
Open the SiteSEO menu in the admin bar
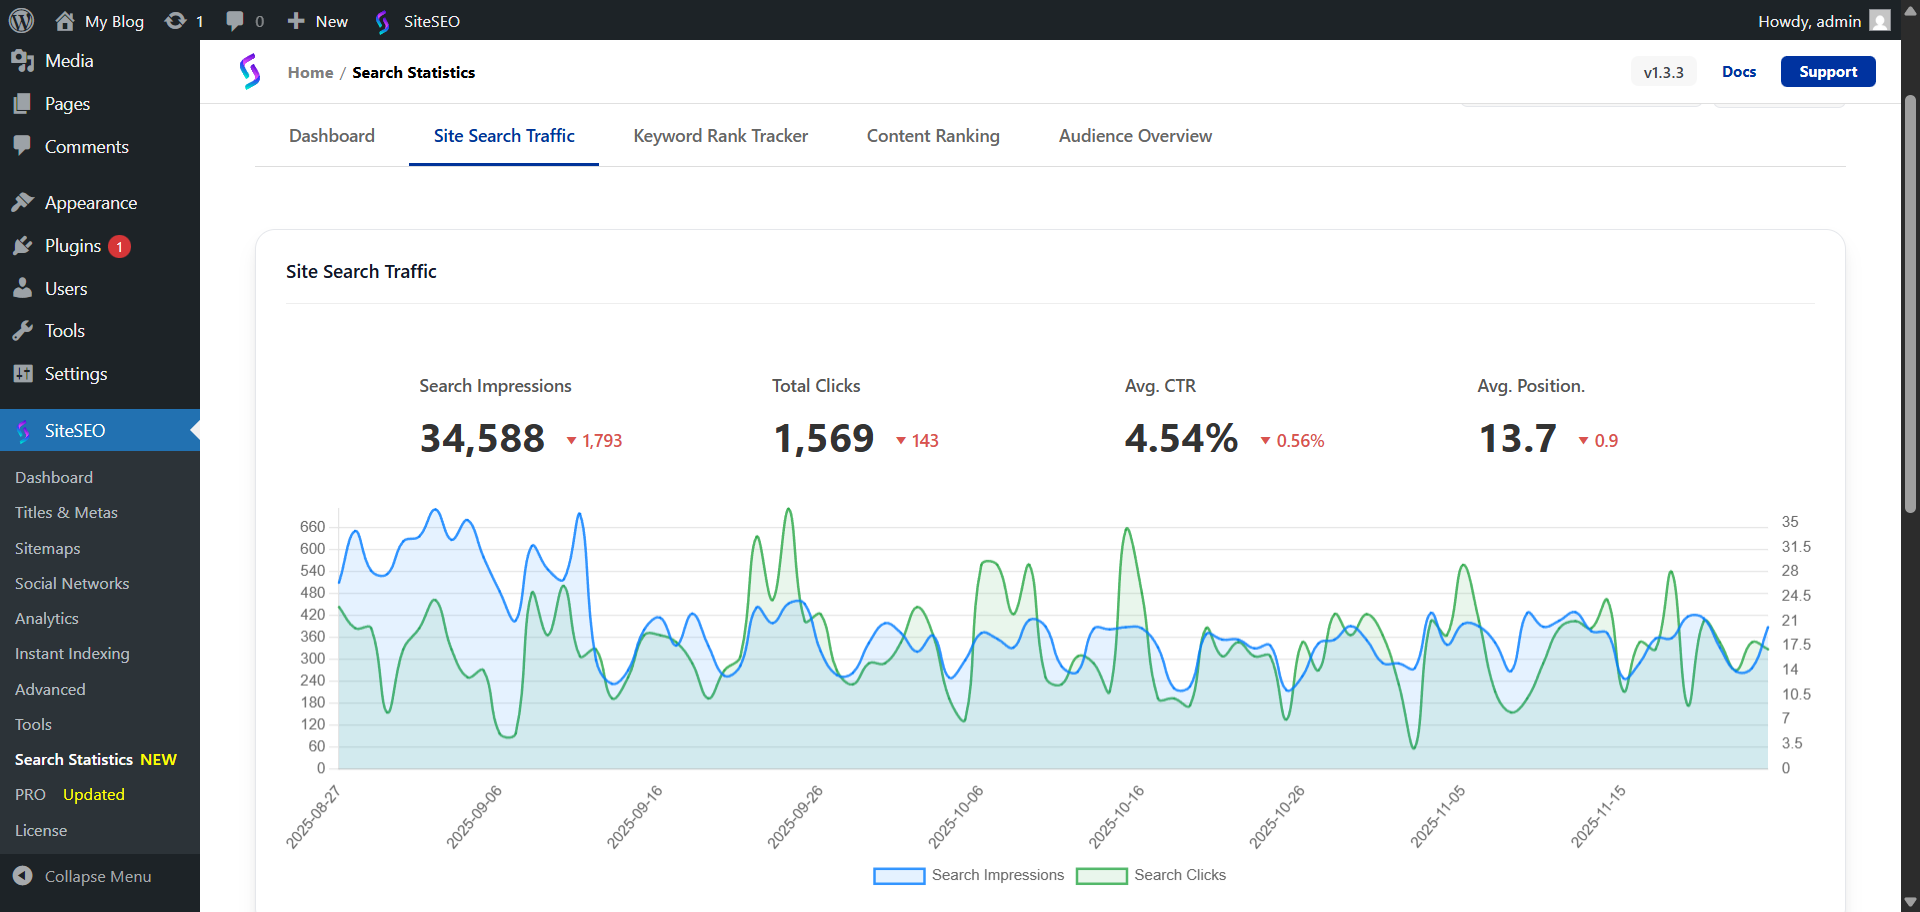click(416, 20)
